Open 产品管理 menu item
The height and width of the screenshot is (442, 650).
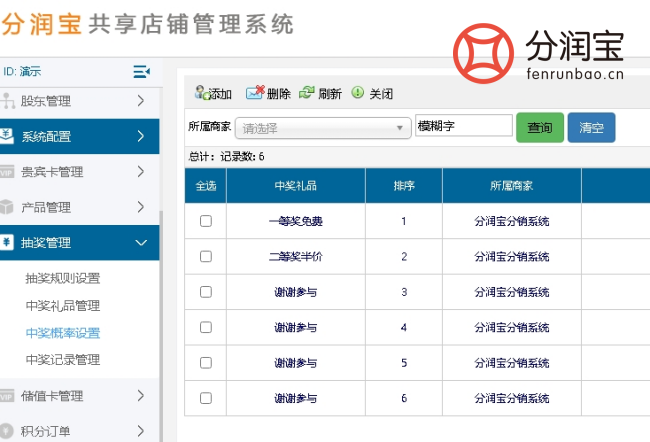point(80,207)
